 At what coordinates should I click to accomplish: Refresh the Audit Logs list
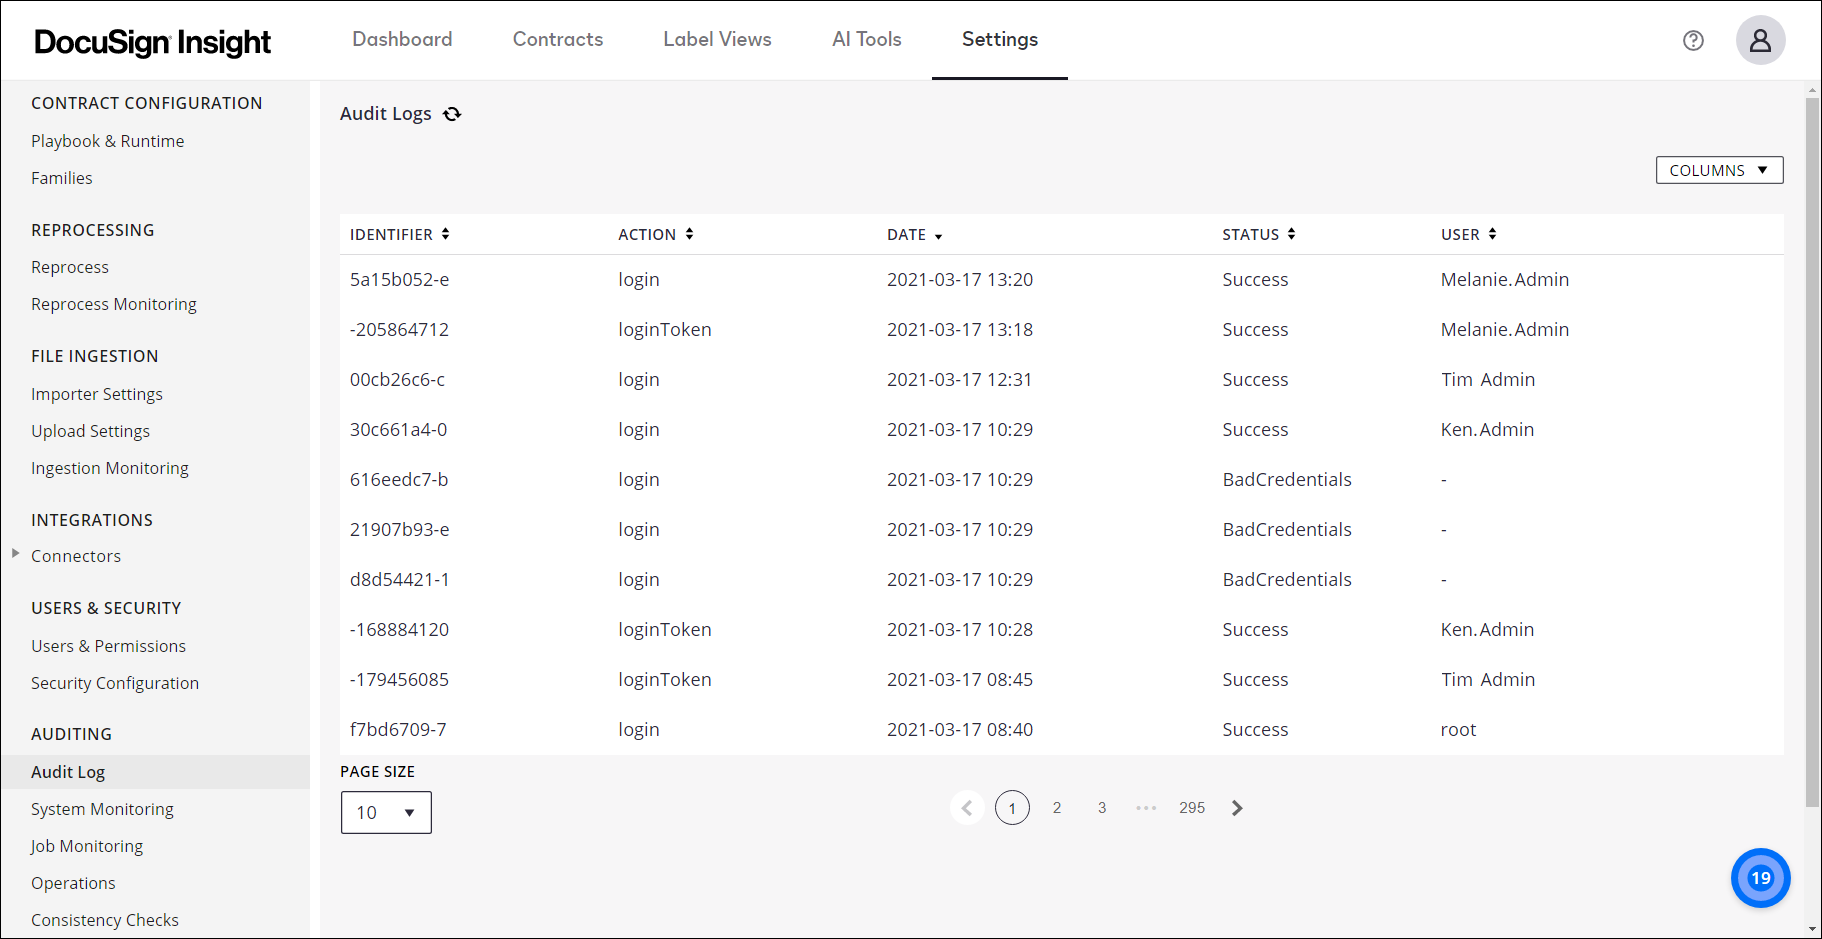click(452, 114)
